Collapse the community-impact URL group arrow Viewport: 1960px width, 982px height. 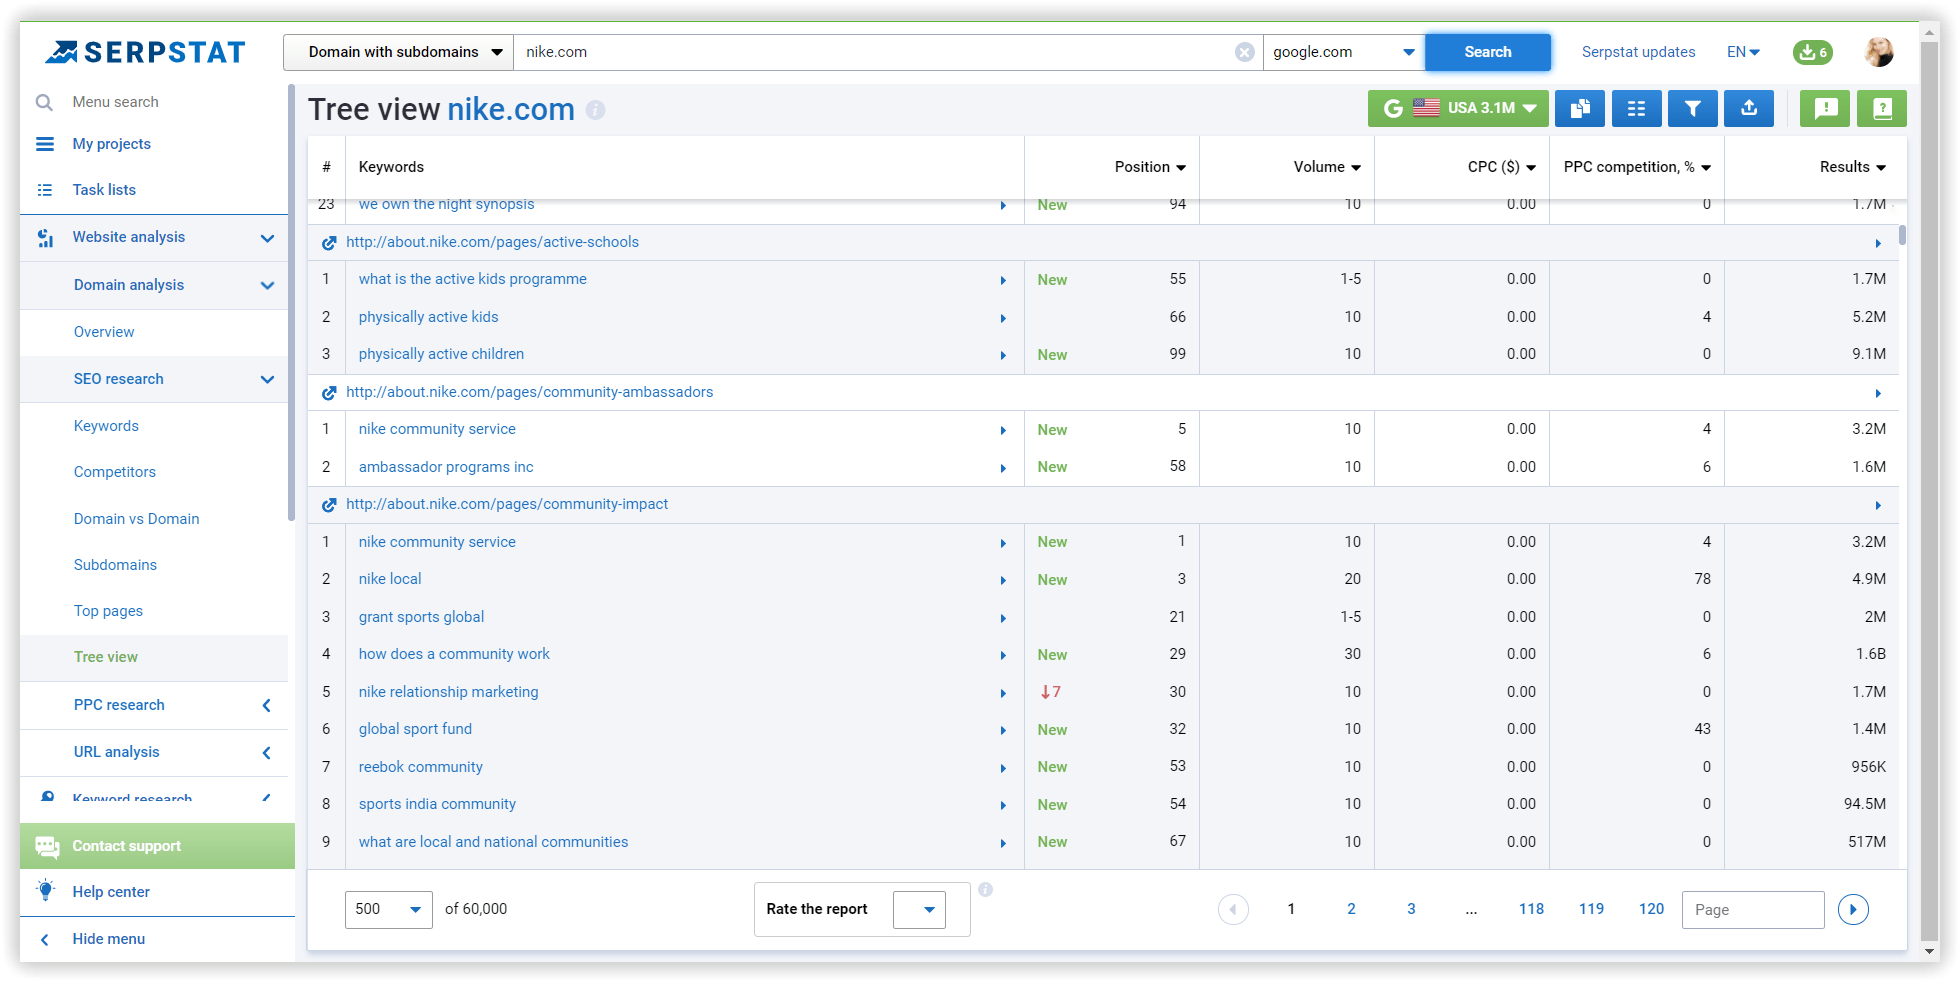1878,506
